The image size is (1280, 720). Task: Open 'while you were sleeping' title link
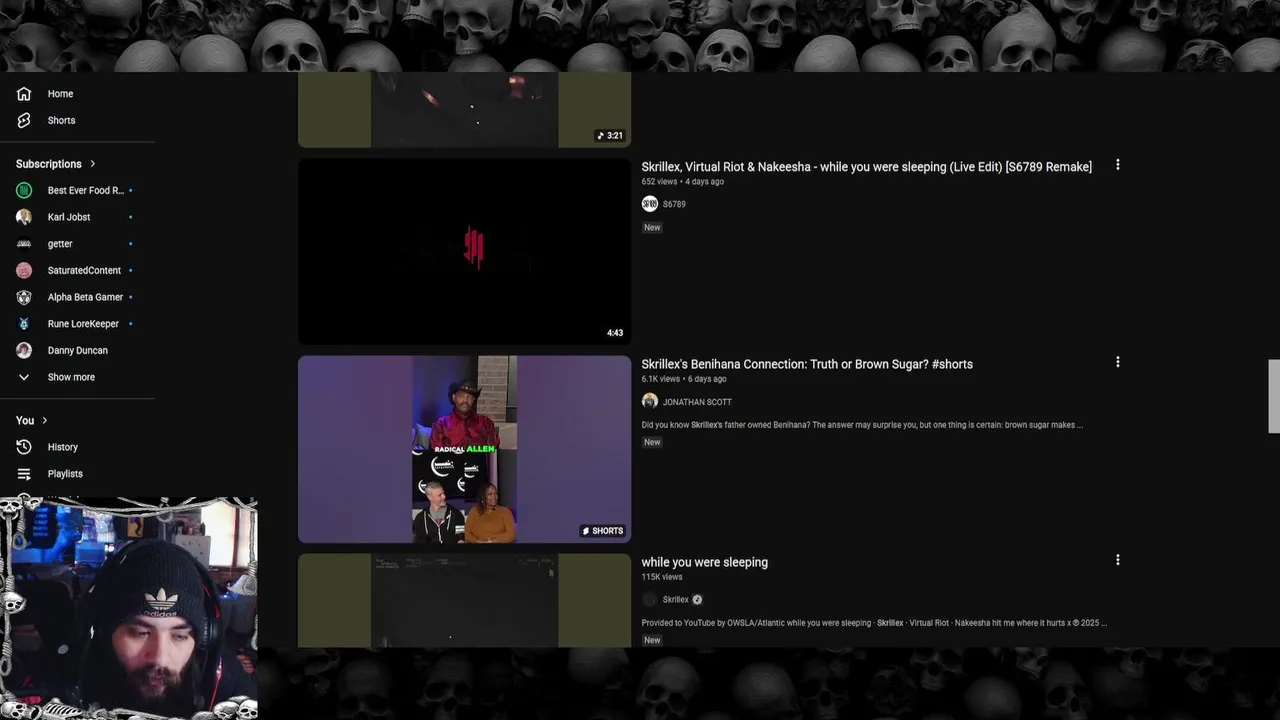(705, 562)
